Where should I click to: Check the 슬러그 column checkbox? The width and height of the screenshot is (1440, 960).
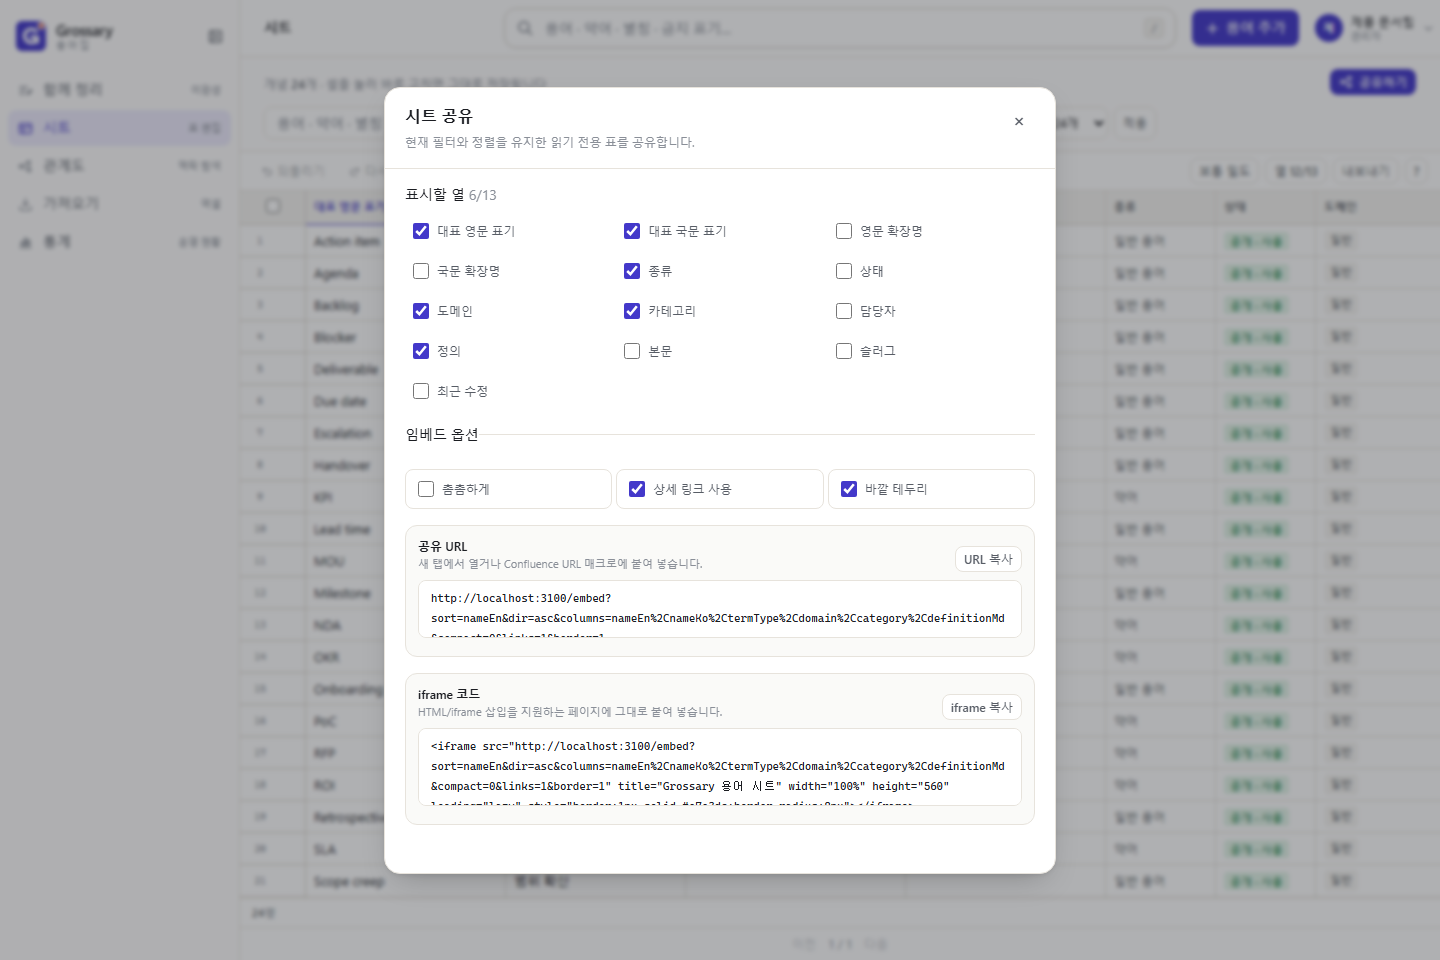[x=844, y=351]
